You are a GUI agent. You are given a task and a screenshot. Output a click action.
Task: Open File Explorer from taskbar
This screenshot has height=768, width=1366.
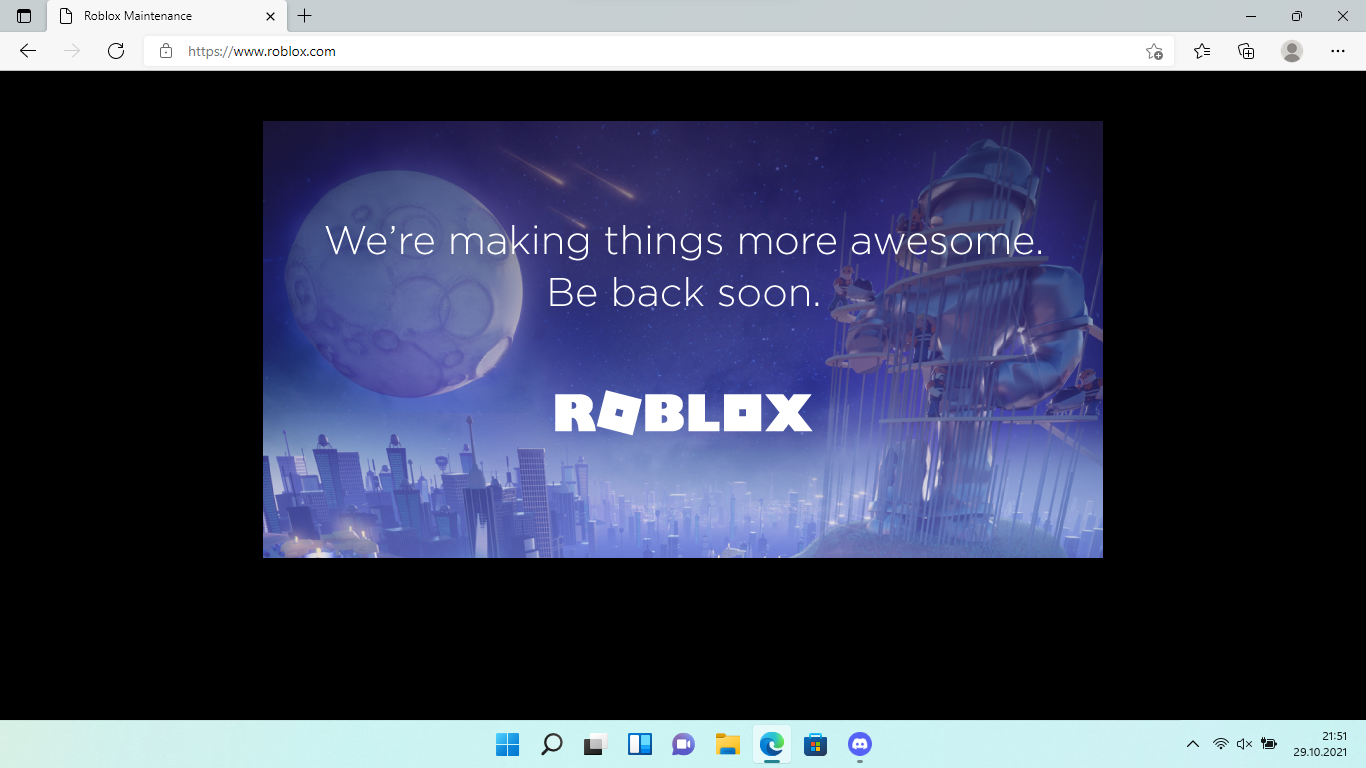coord(727,744)
